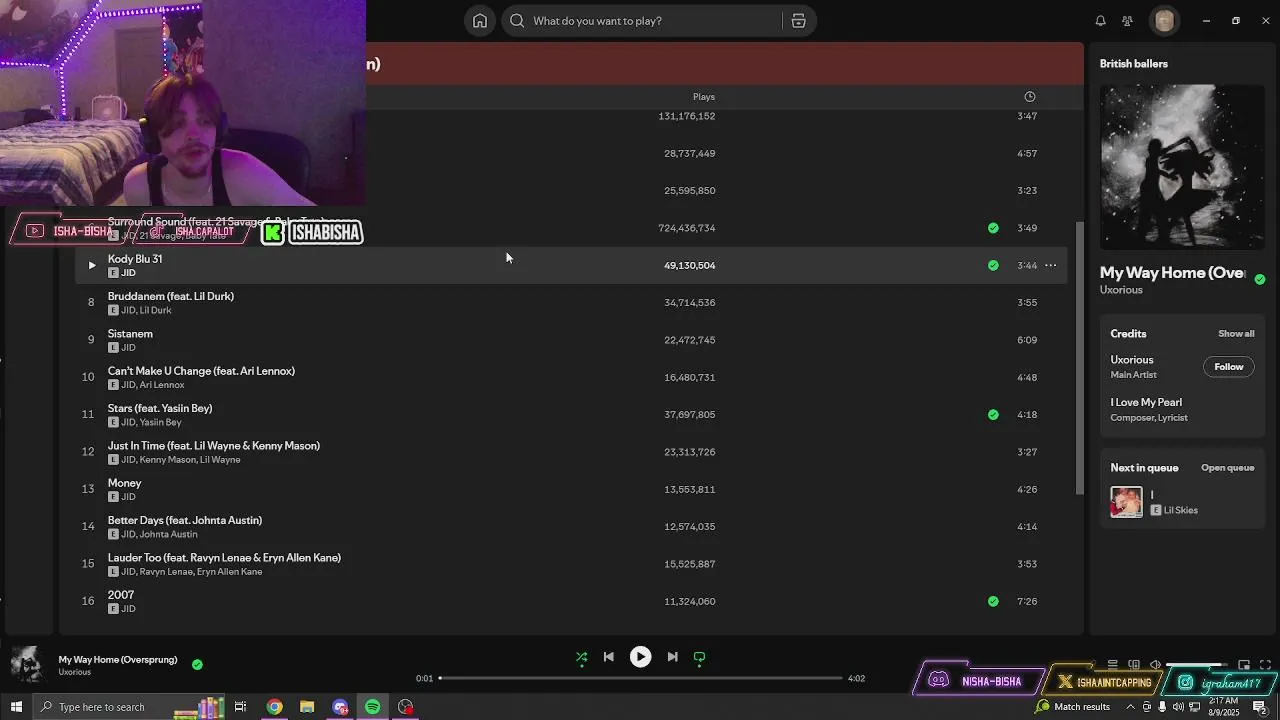Open the Ari Lennox artist link
Image resolution: width=1280 pixels, height=720 pixels.
coord(162,385)
